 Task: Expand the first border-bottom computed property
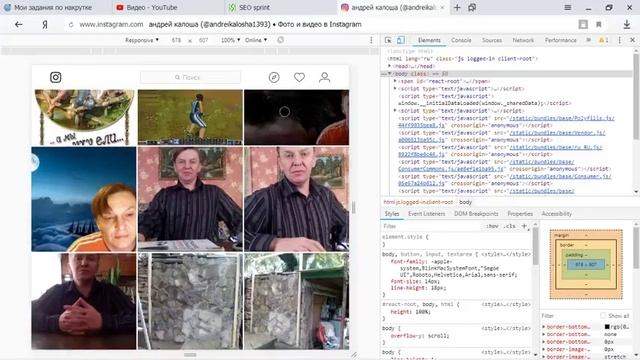tap(544, 327)
